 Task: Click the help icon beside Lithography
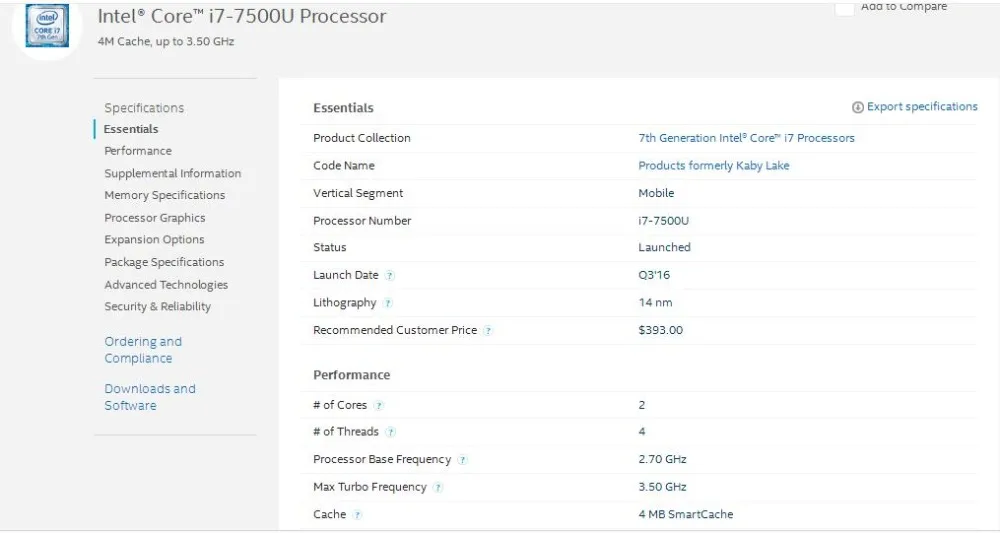[388, 303]
